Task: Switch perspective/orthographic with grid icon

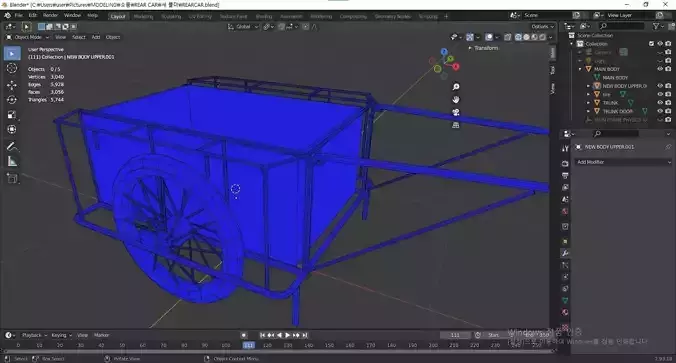Action: coord(456,125)
